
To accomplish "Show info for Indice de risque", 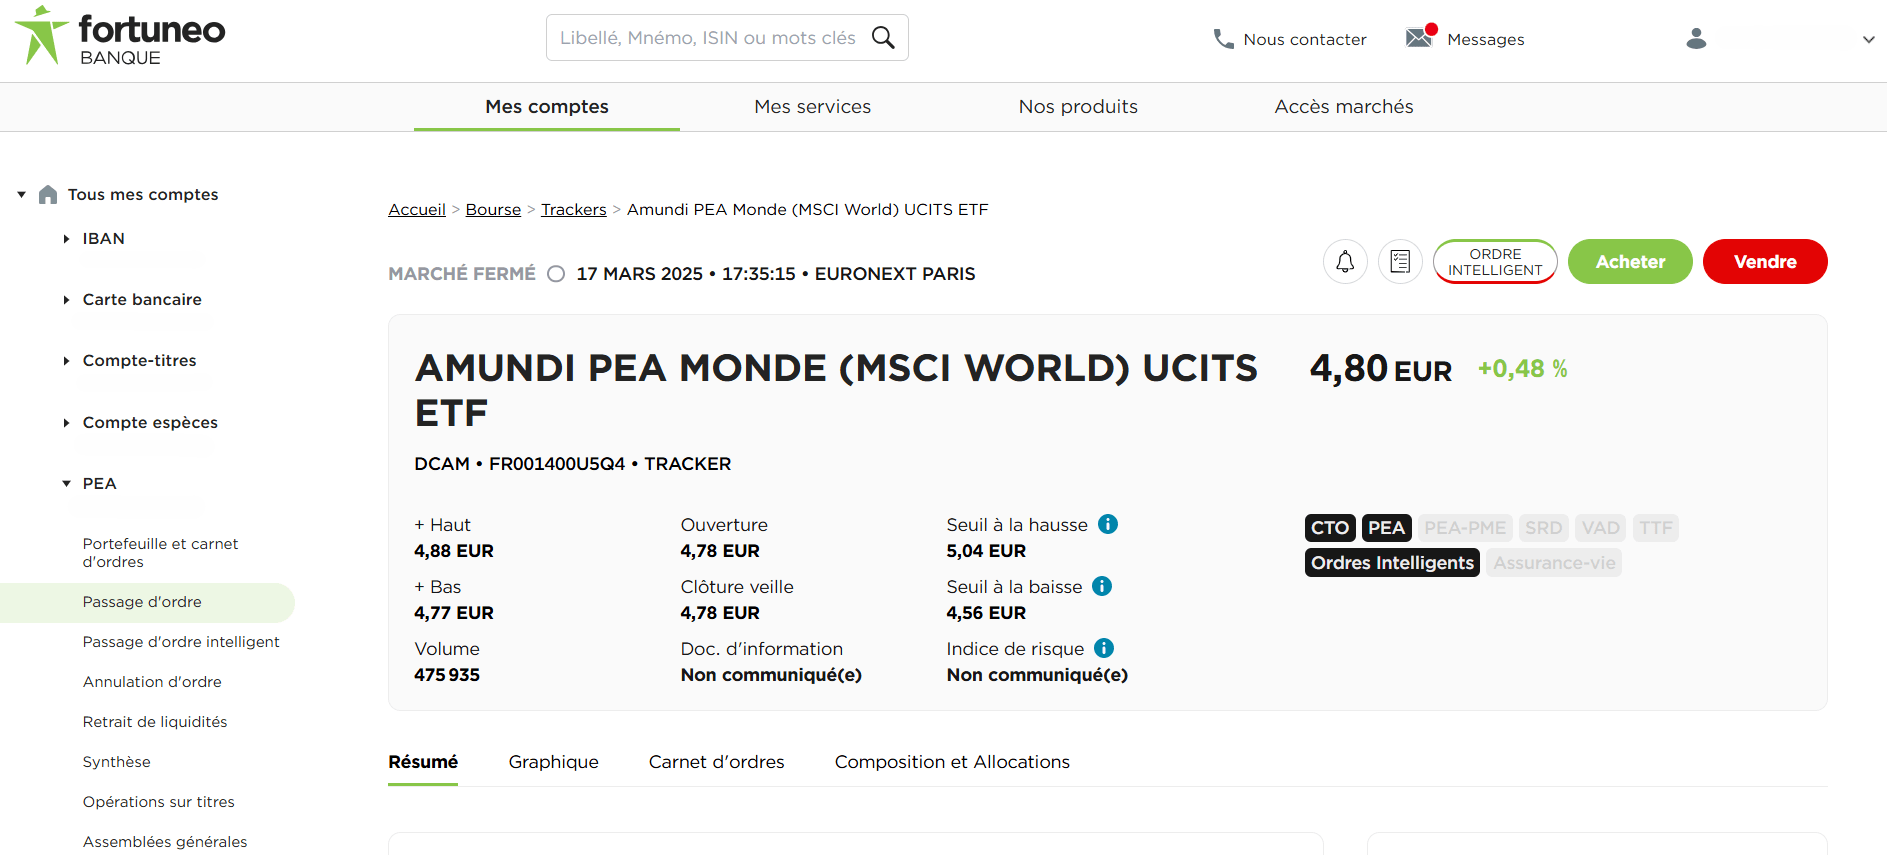I will (1104, 648).
